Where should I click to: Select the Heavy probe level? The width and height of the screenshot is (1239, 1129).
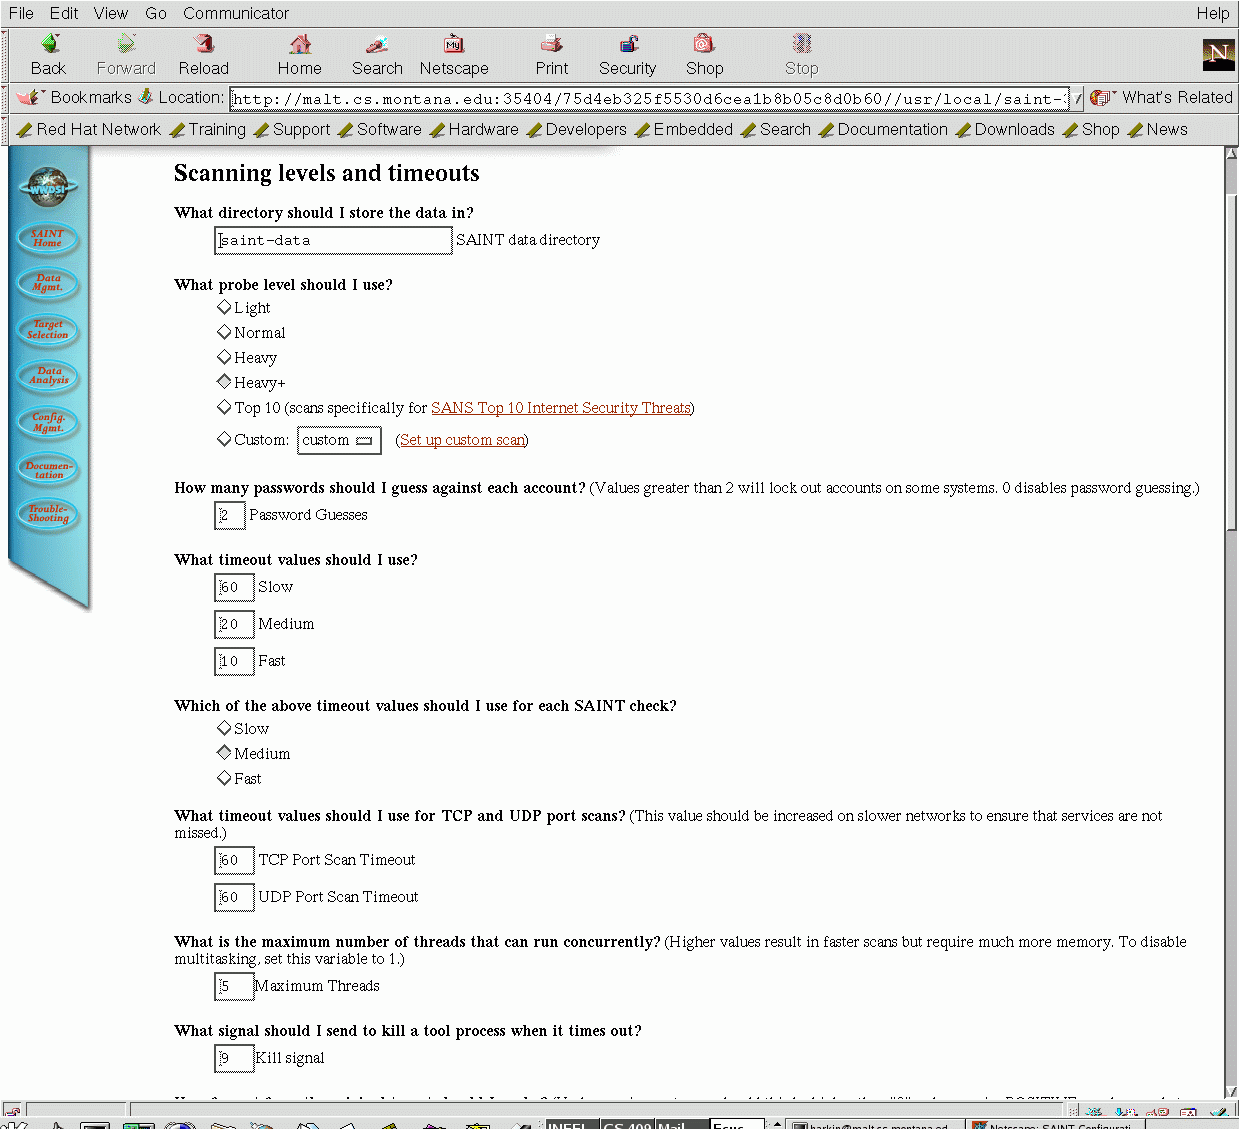point(224,357)
